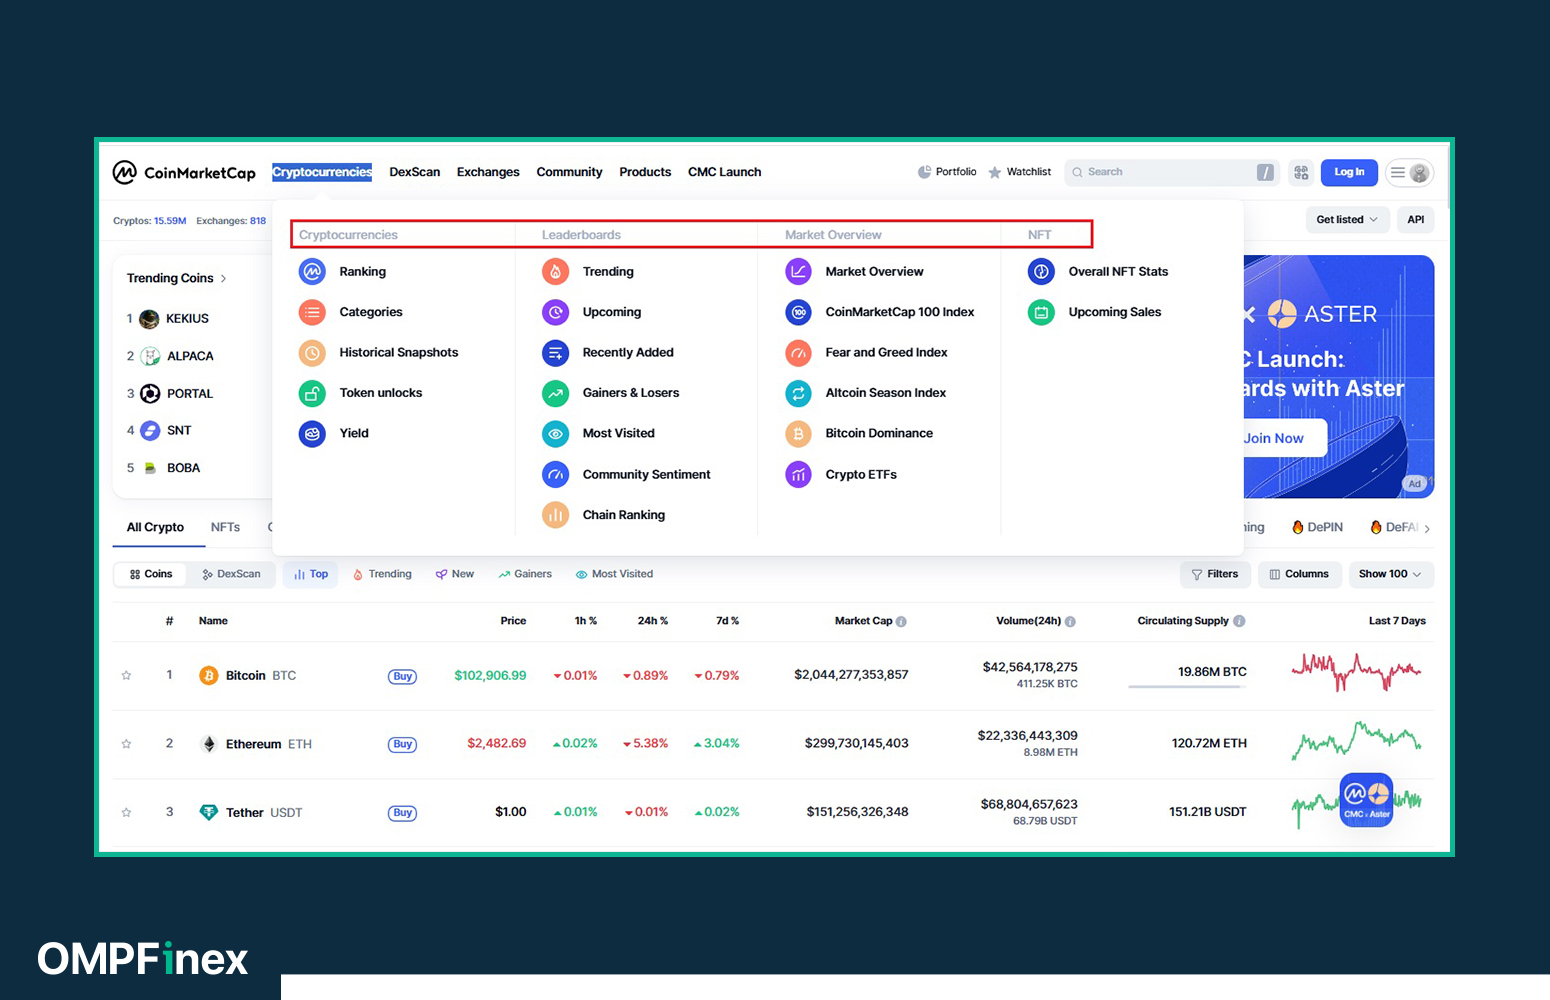
Task: Click the Search input field
Action: click(x=1172, y=172)
